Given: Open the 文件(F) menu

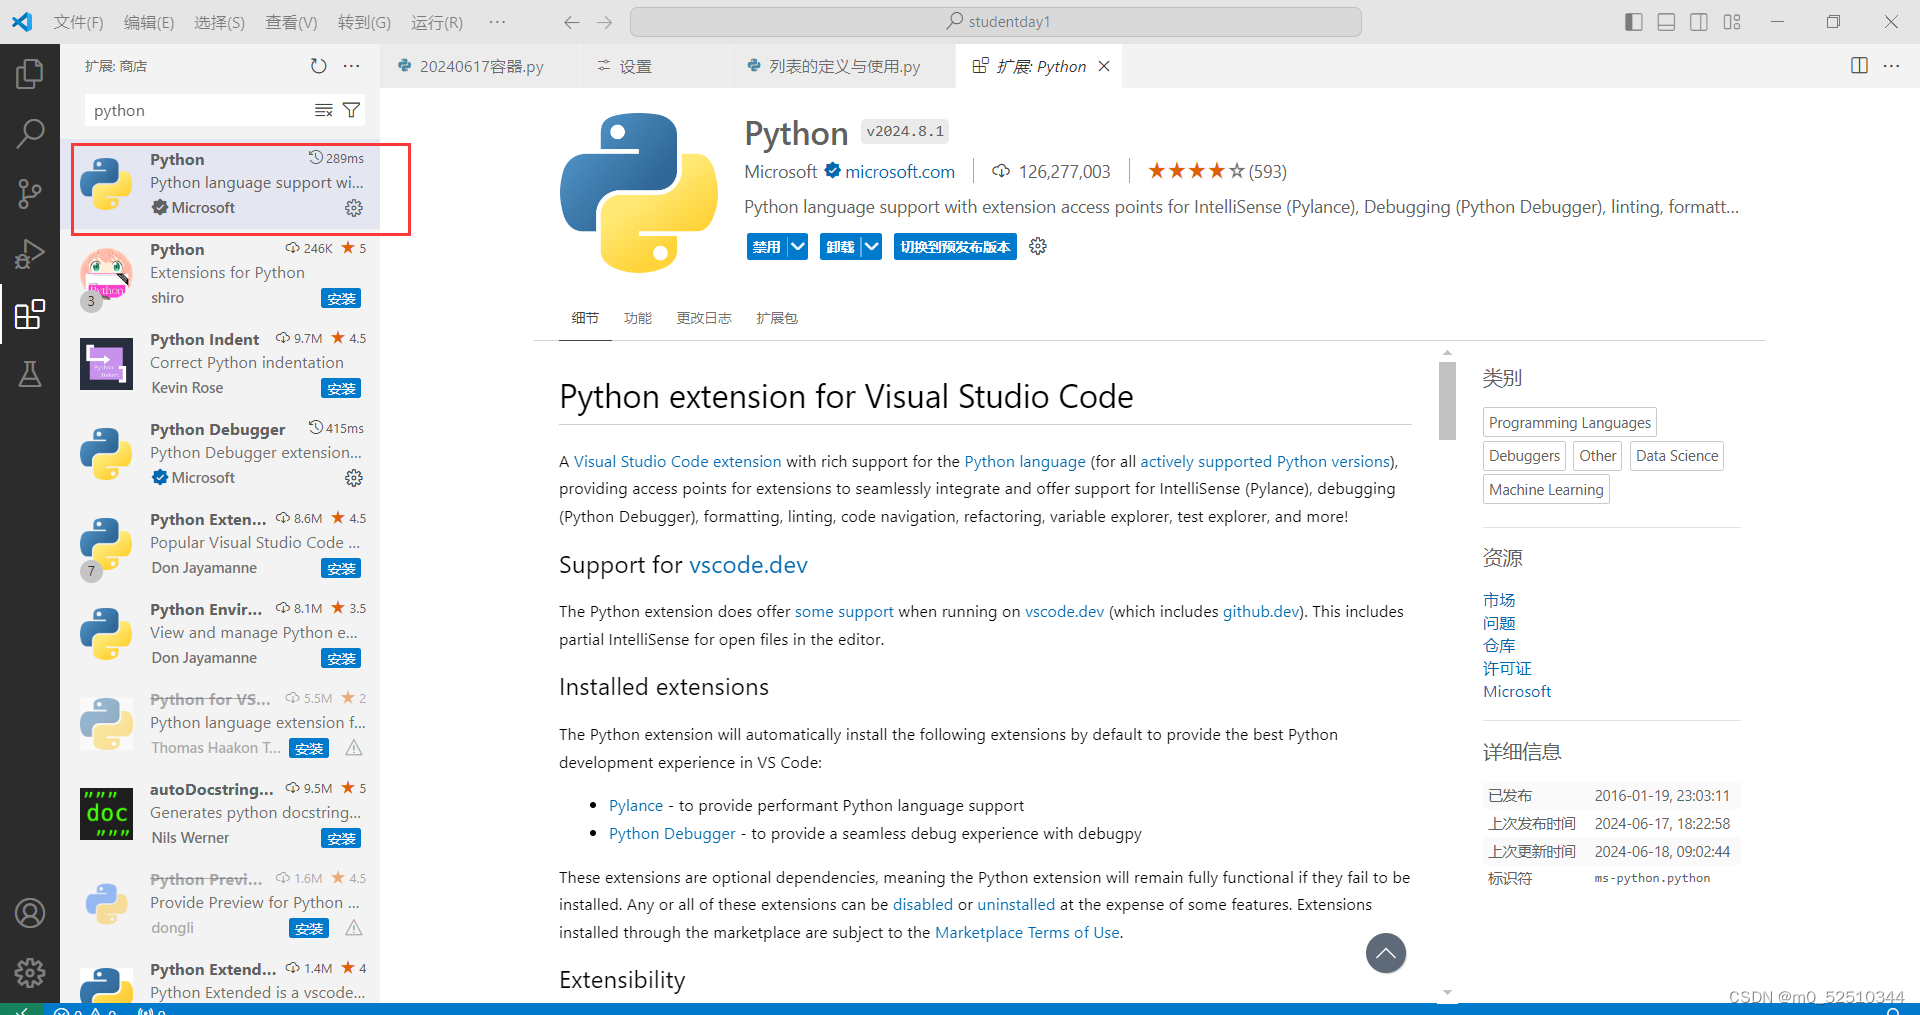Looking at the screenshot, I should 78,22.
